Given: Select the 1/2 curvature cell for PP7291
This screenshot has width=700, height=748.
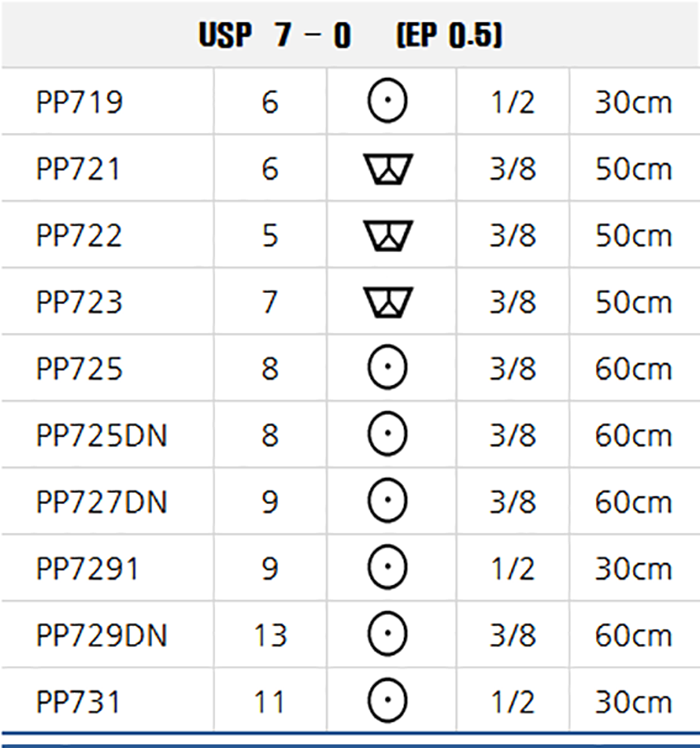Looking at the screenshot, I should click(512, 569).
